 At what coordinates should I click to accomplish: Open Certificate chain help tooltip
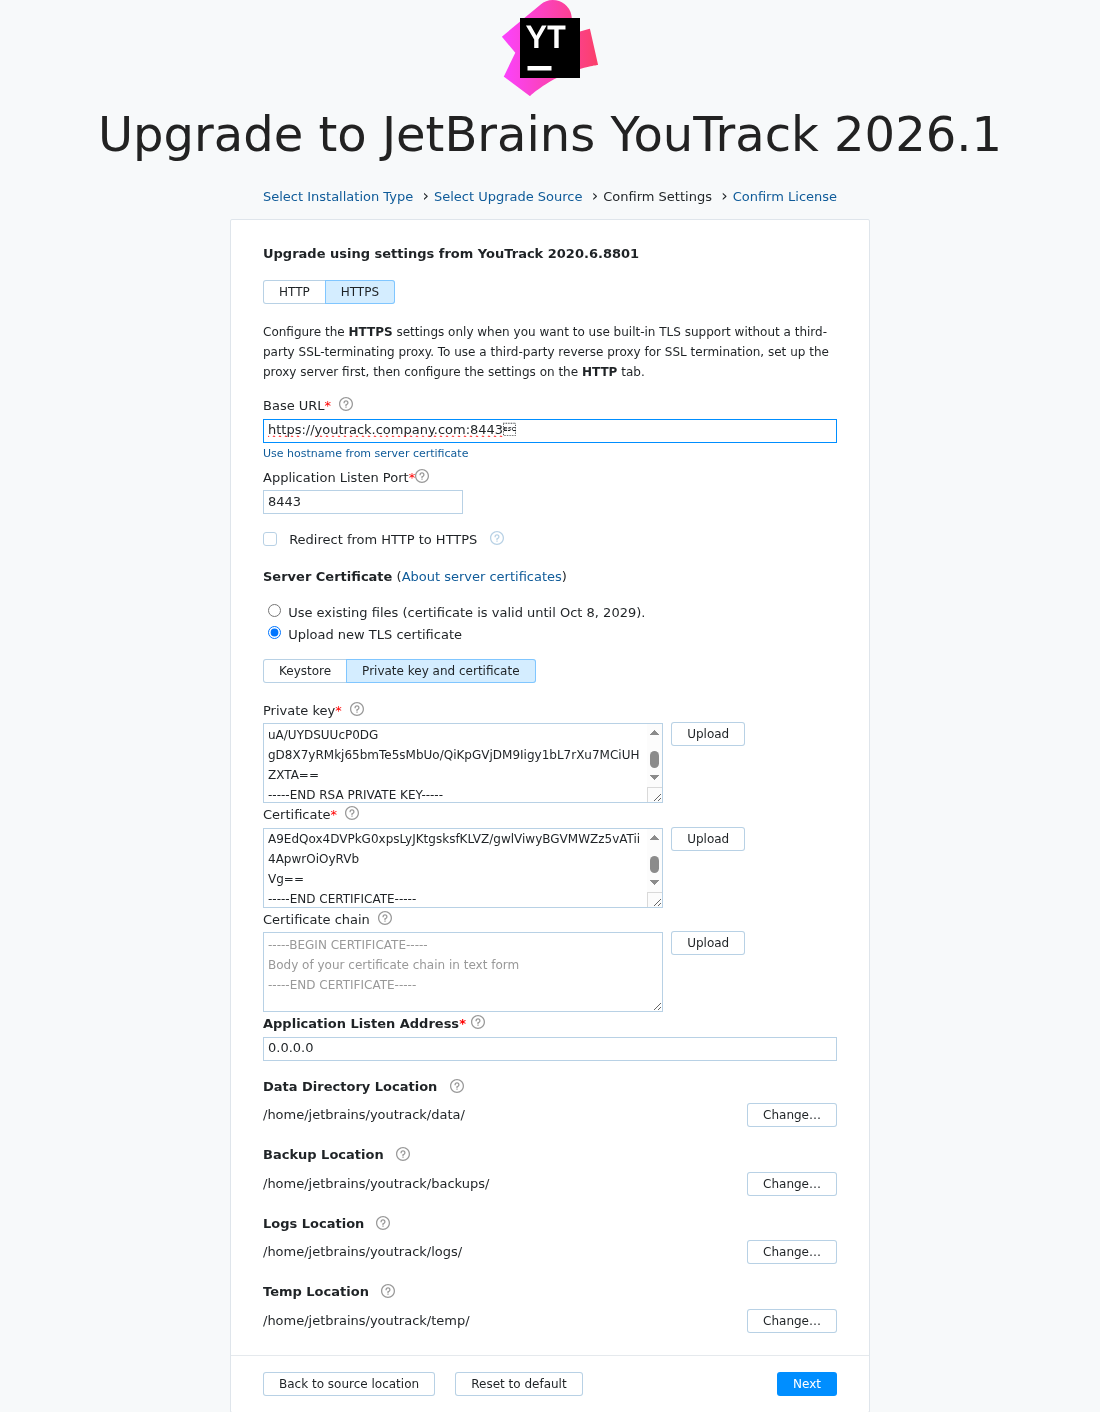click(x=385, y=918)
